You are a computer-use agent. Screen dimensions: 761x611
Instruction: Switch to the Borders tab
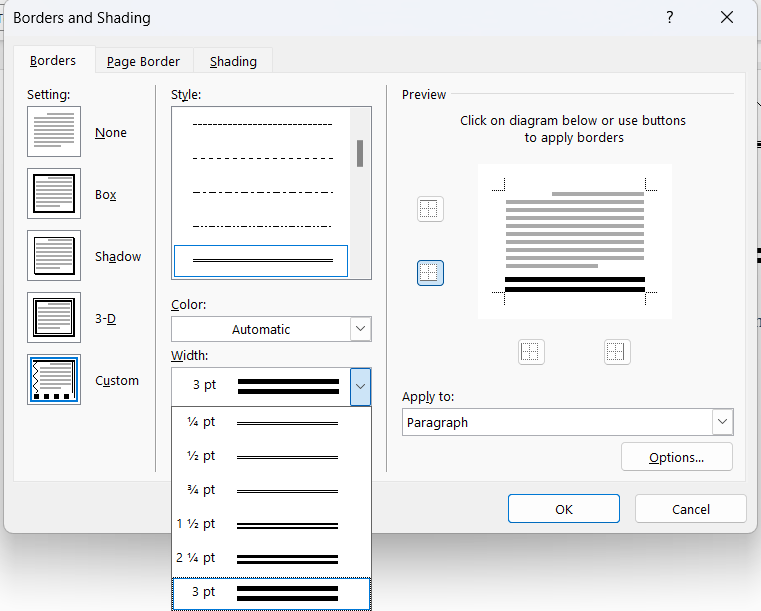[x=53, y=61]
